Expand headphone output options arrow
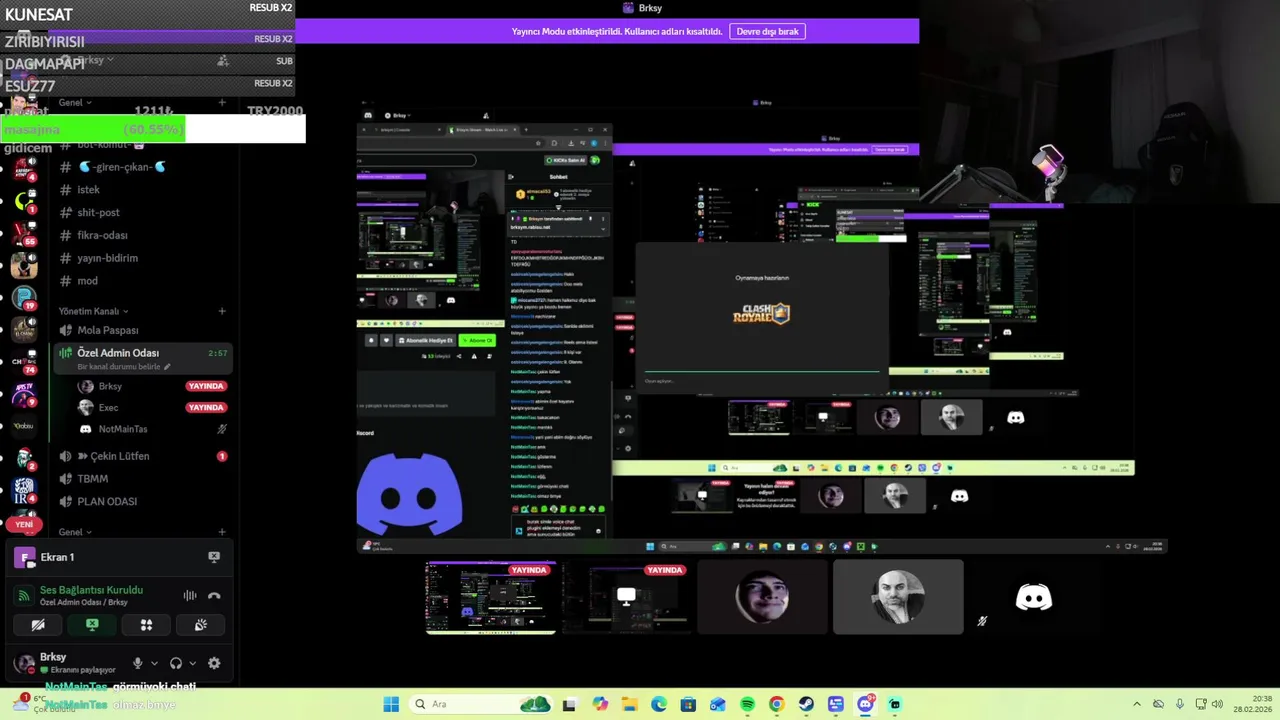The image size is (1280, 720). (x=192, y=663)
